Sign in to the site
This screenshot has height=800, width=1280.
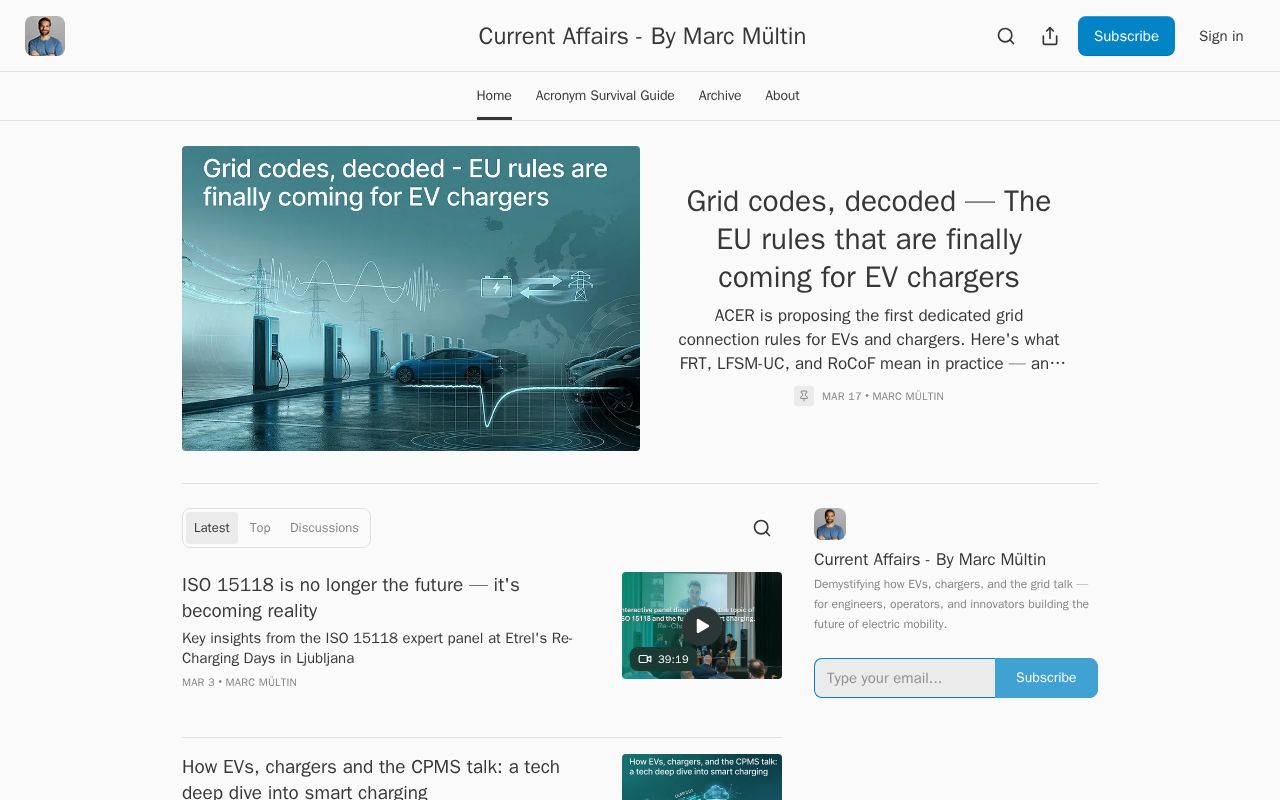pos(1221,36)
